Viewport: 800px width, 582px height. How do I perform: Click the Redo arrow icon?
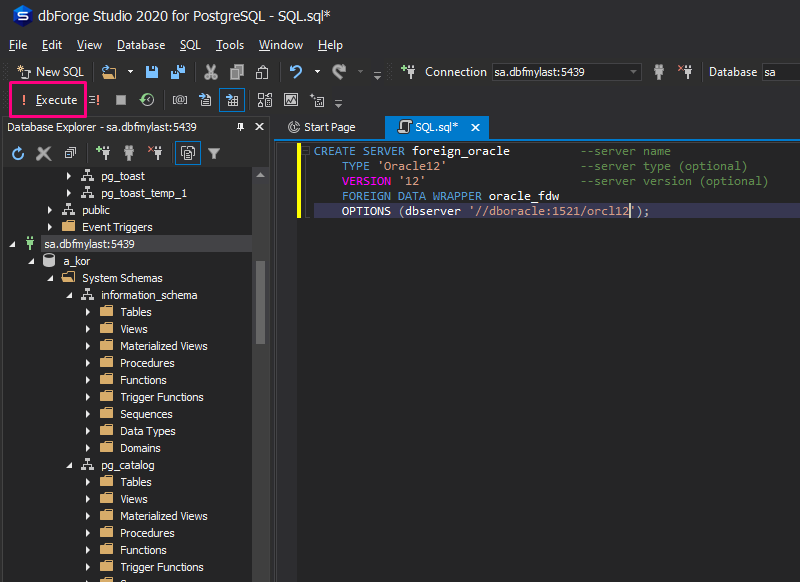[339, 71]
